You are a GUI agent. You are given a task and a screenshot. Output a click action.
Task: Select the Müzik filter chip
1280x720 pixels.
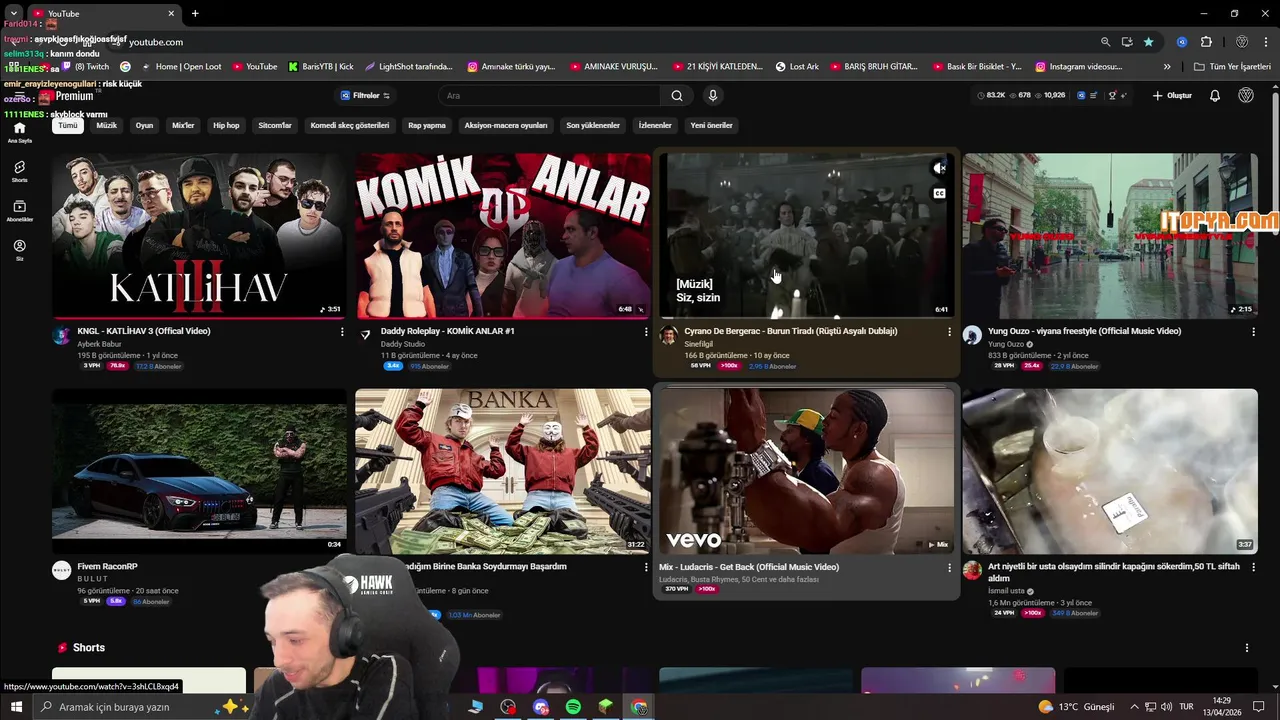coord(107,126)
